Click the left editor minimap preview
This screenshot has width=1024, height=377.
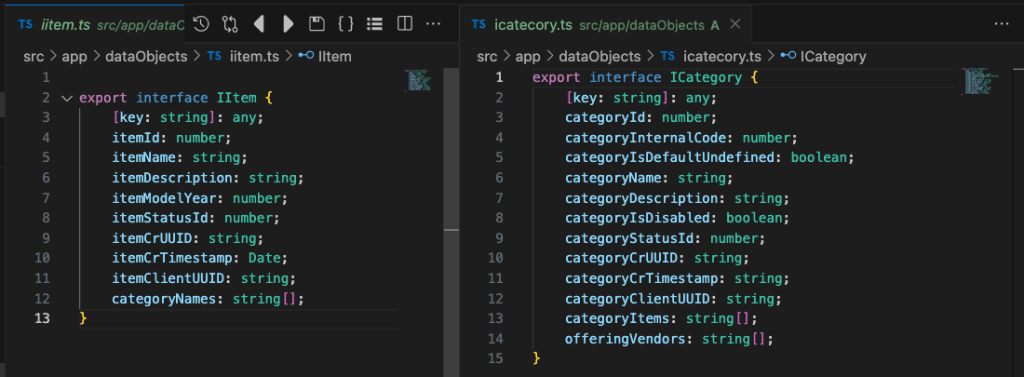(x=419, y=80)
